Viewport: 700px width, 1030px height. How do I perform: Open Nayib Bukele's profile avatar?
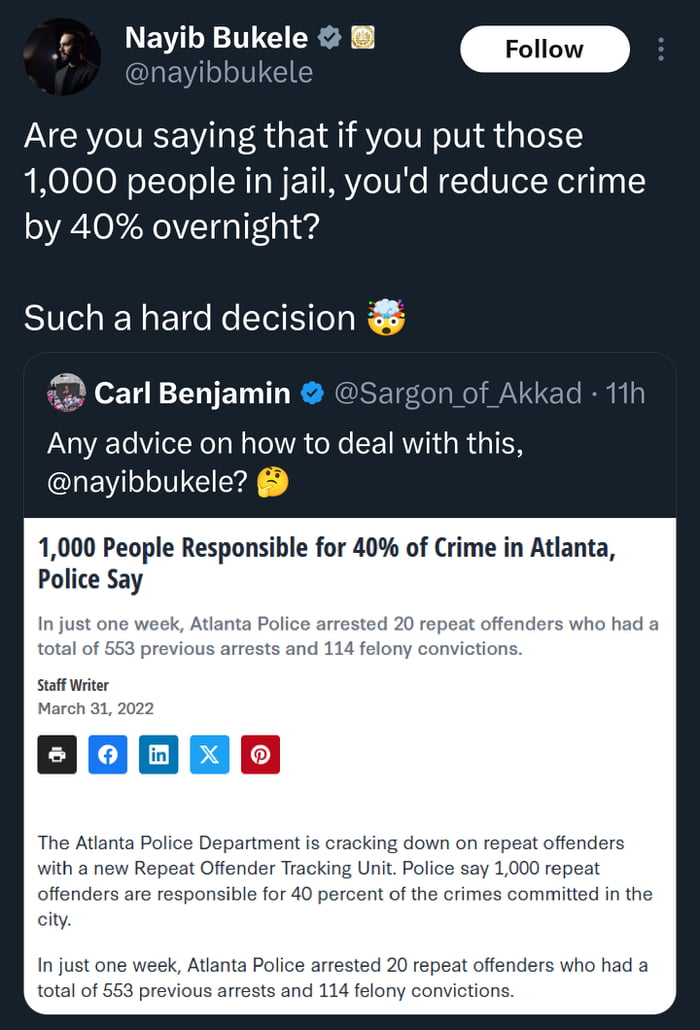click(62, 57)
